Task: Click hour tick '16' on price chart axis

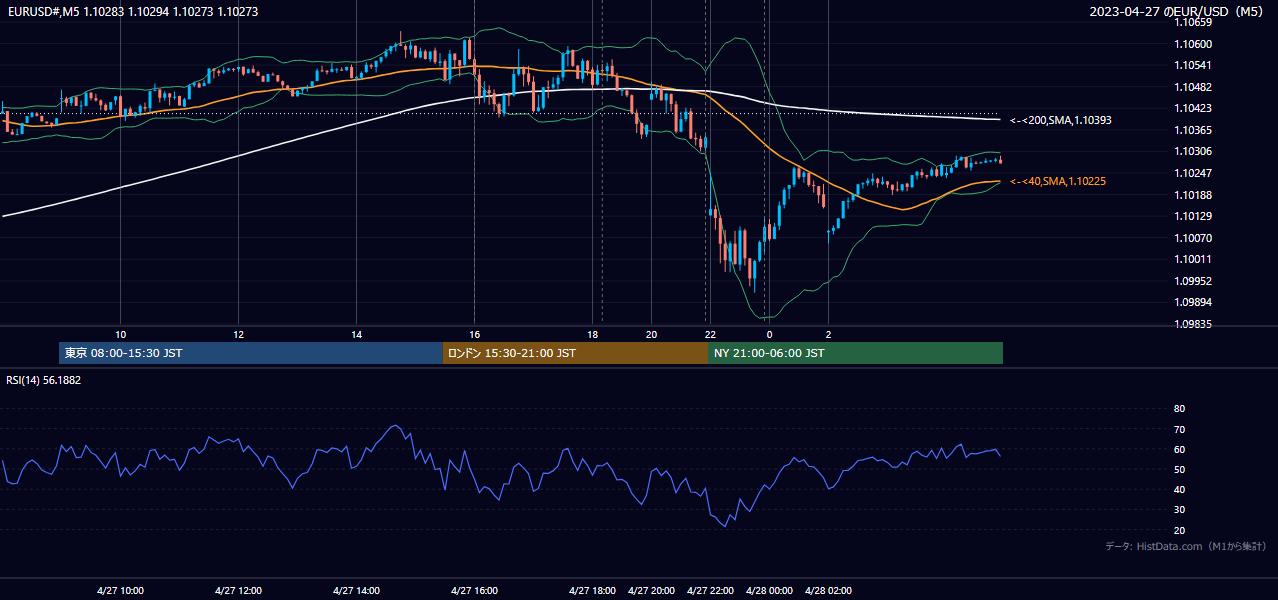Action: pyautogui.click(x=474, y=335)
